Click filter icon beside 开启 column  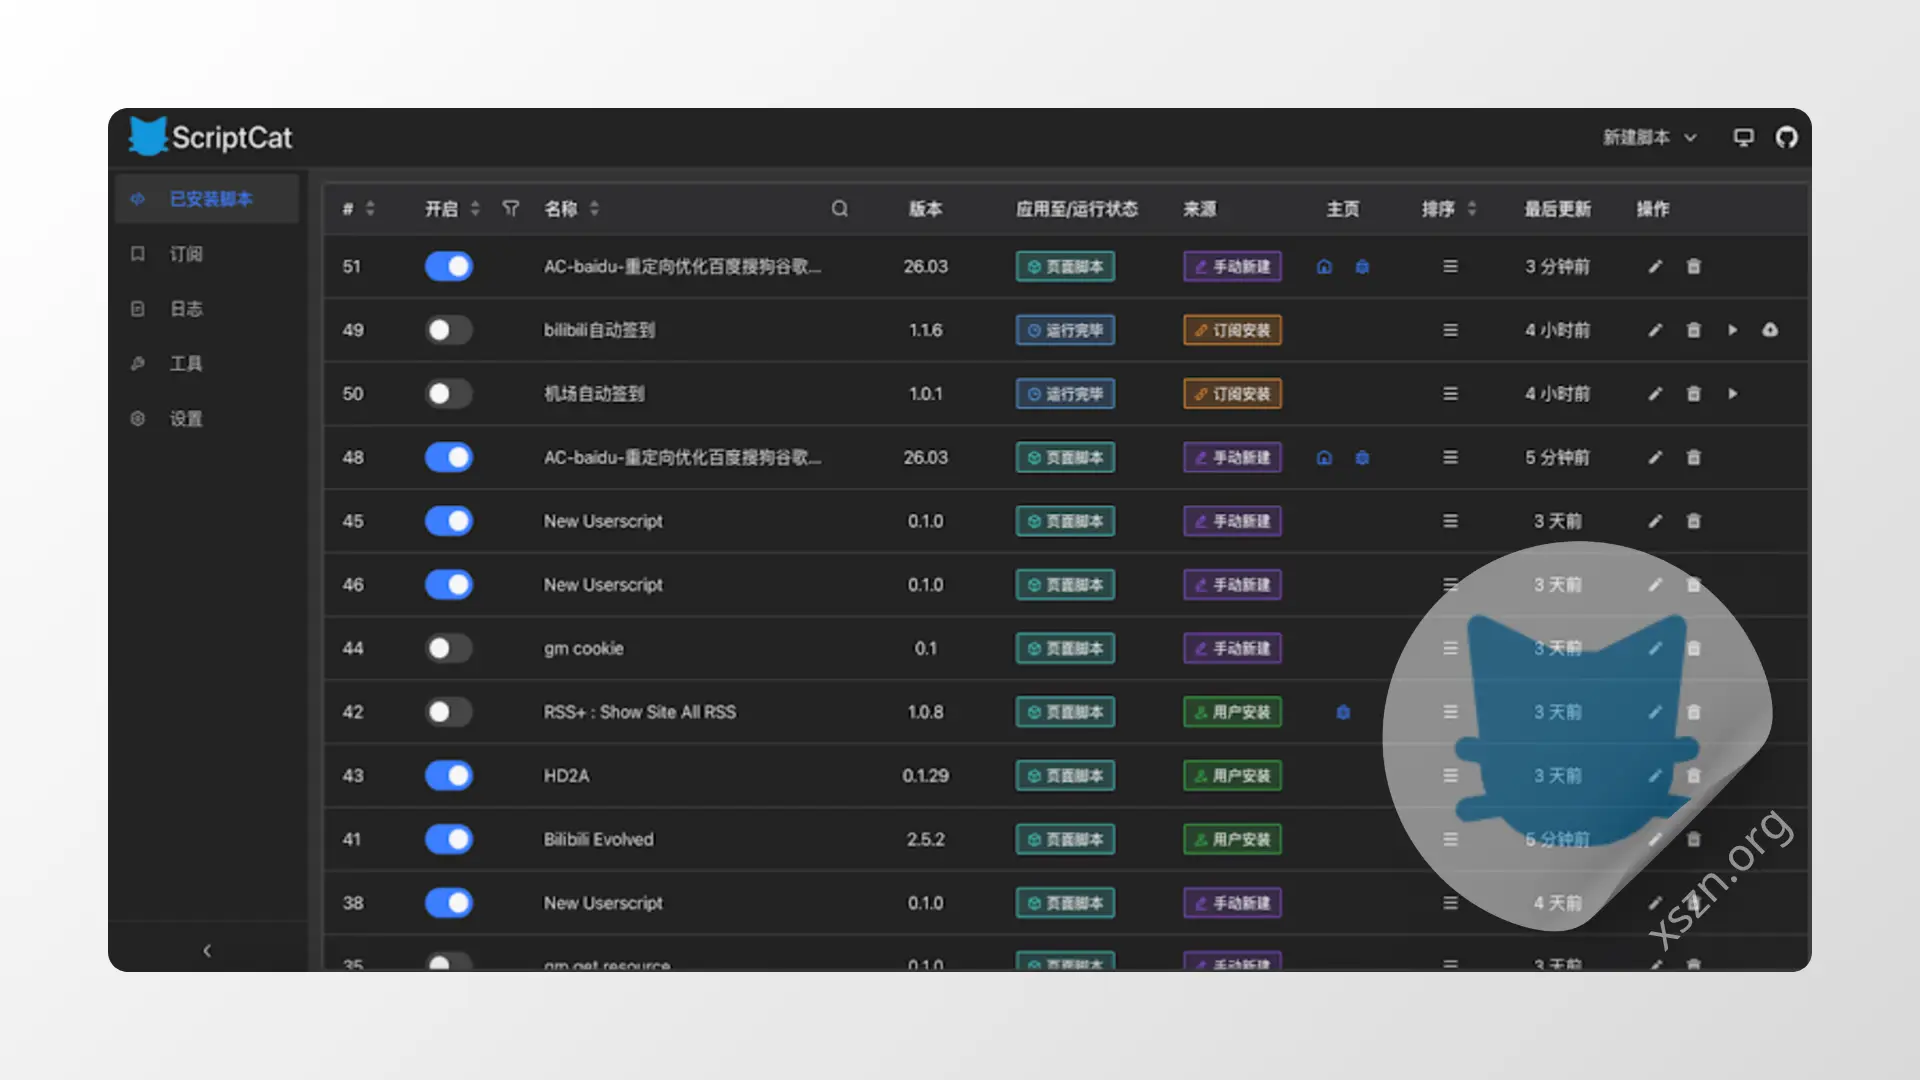tap(510, 208)
